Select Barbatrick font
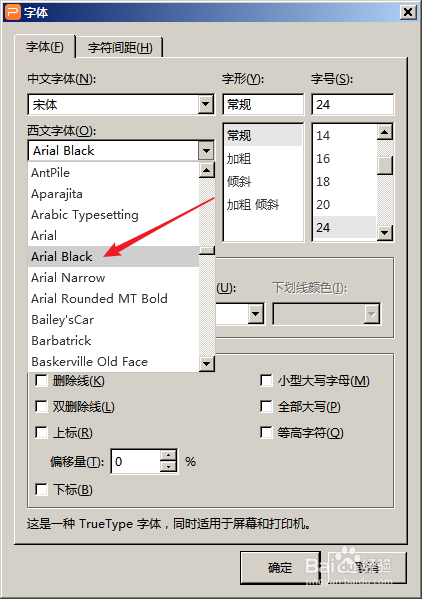Viewport: 422px width, 599px height. point(113,340)
